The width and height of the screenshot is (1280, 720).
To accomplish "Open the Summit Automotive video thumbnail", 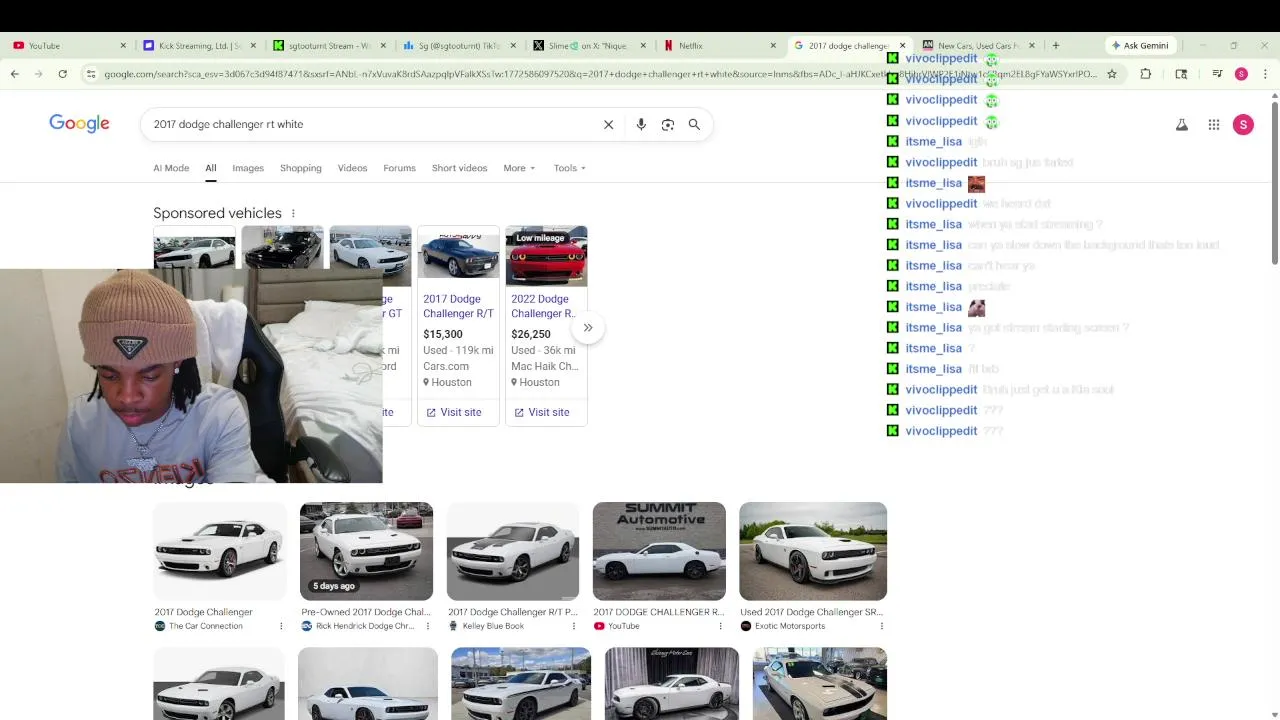I will point(659,551).
